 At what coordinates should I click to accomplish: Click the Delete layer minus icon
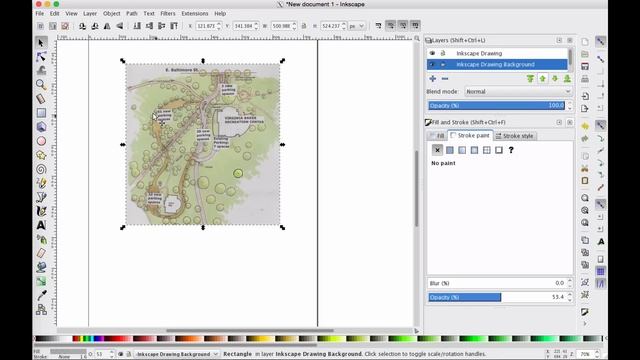445,78
